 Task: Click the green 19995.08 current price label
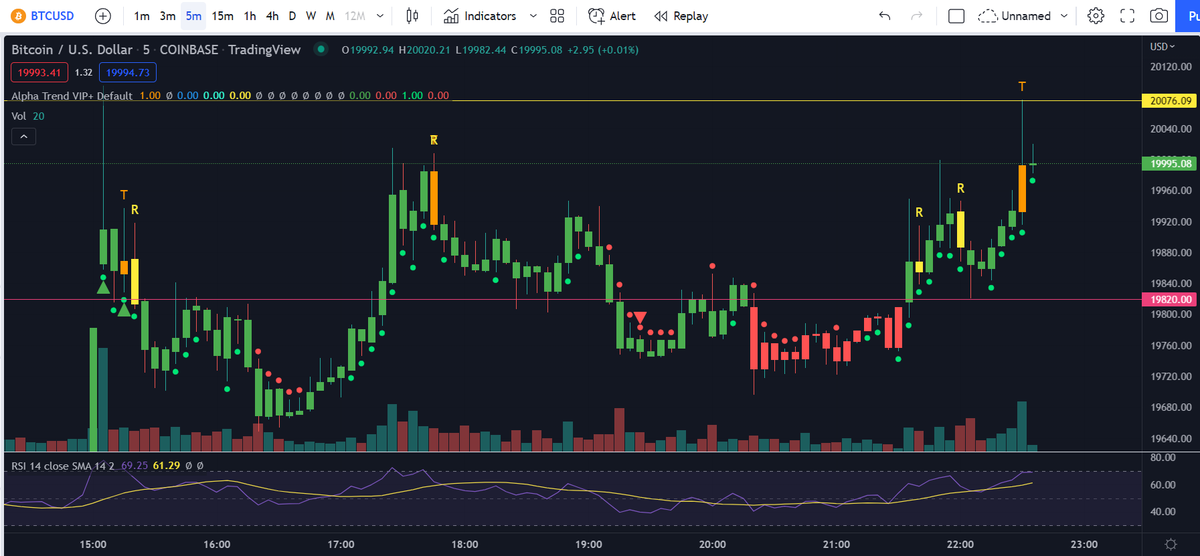1169,164
